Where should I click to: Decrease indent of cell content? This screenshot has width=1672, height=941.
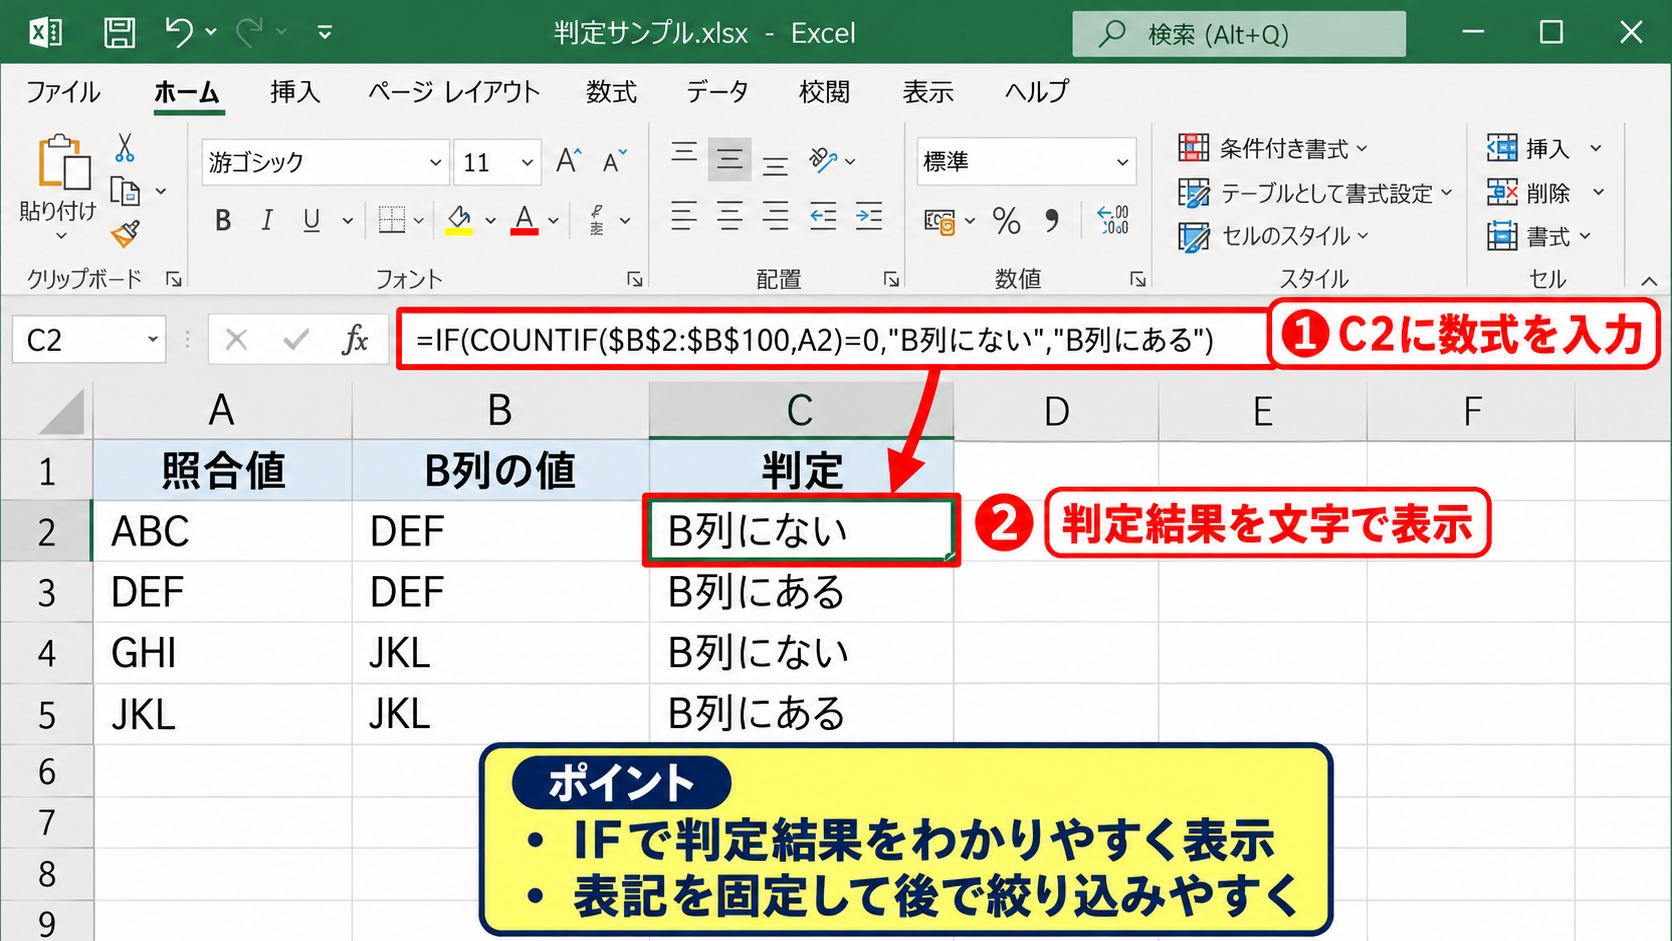(823, 216)
